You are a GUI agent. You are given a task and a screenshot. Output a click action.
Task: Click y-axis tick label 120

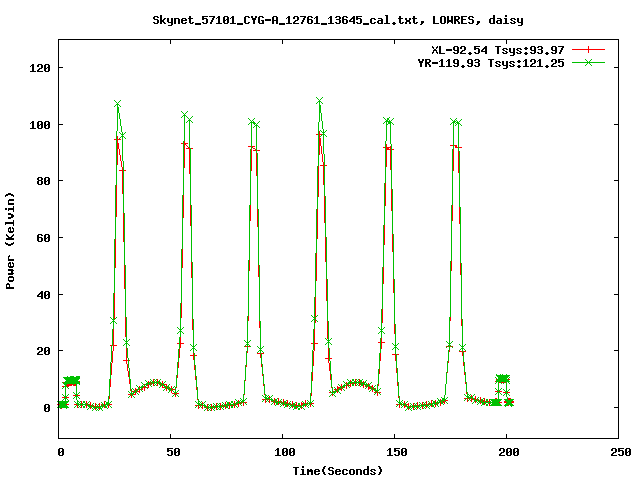coord(40,68)
